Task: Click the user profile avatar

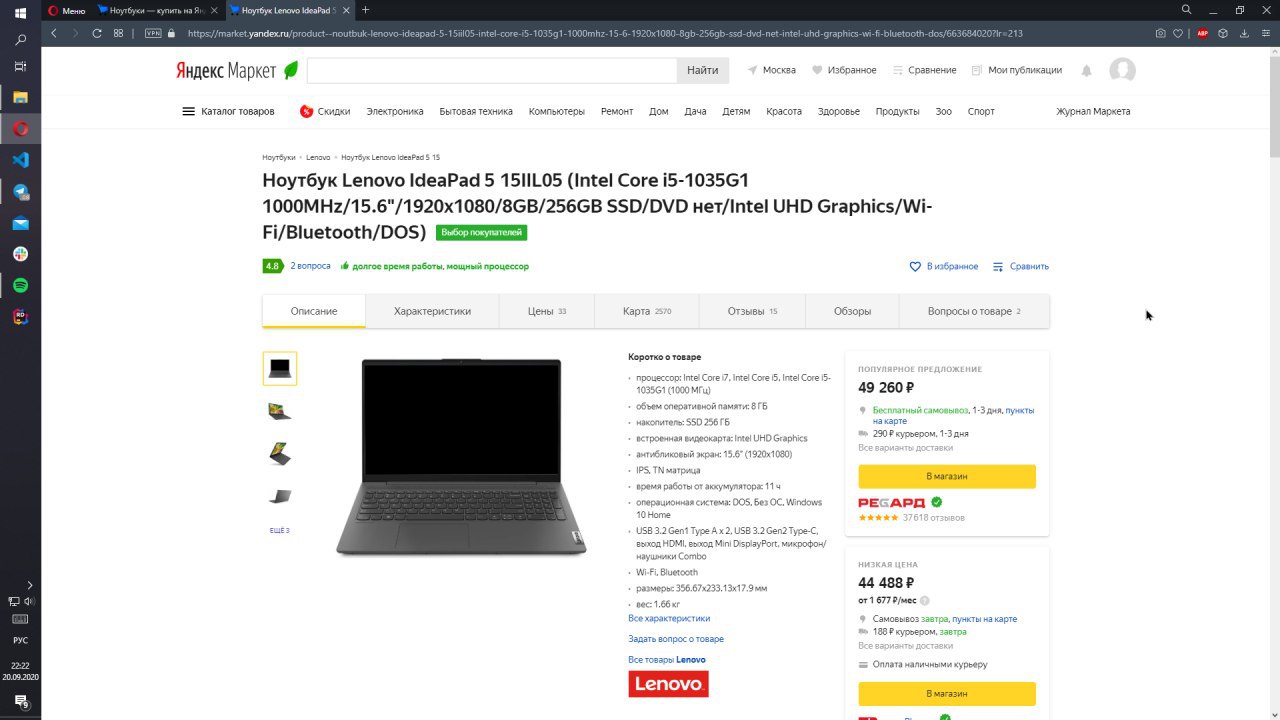Action: [1123, 70]
